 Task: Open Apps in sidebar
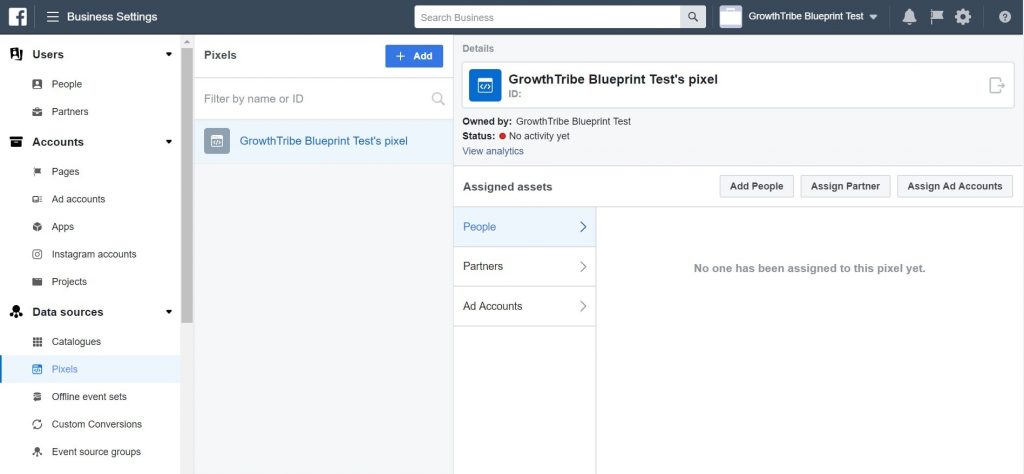coord(63,227)
